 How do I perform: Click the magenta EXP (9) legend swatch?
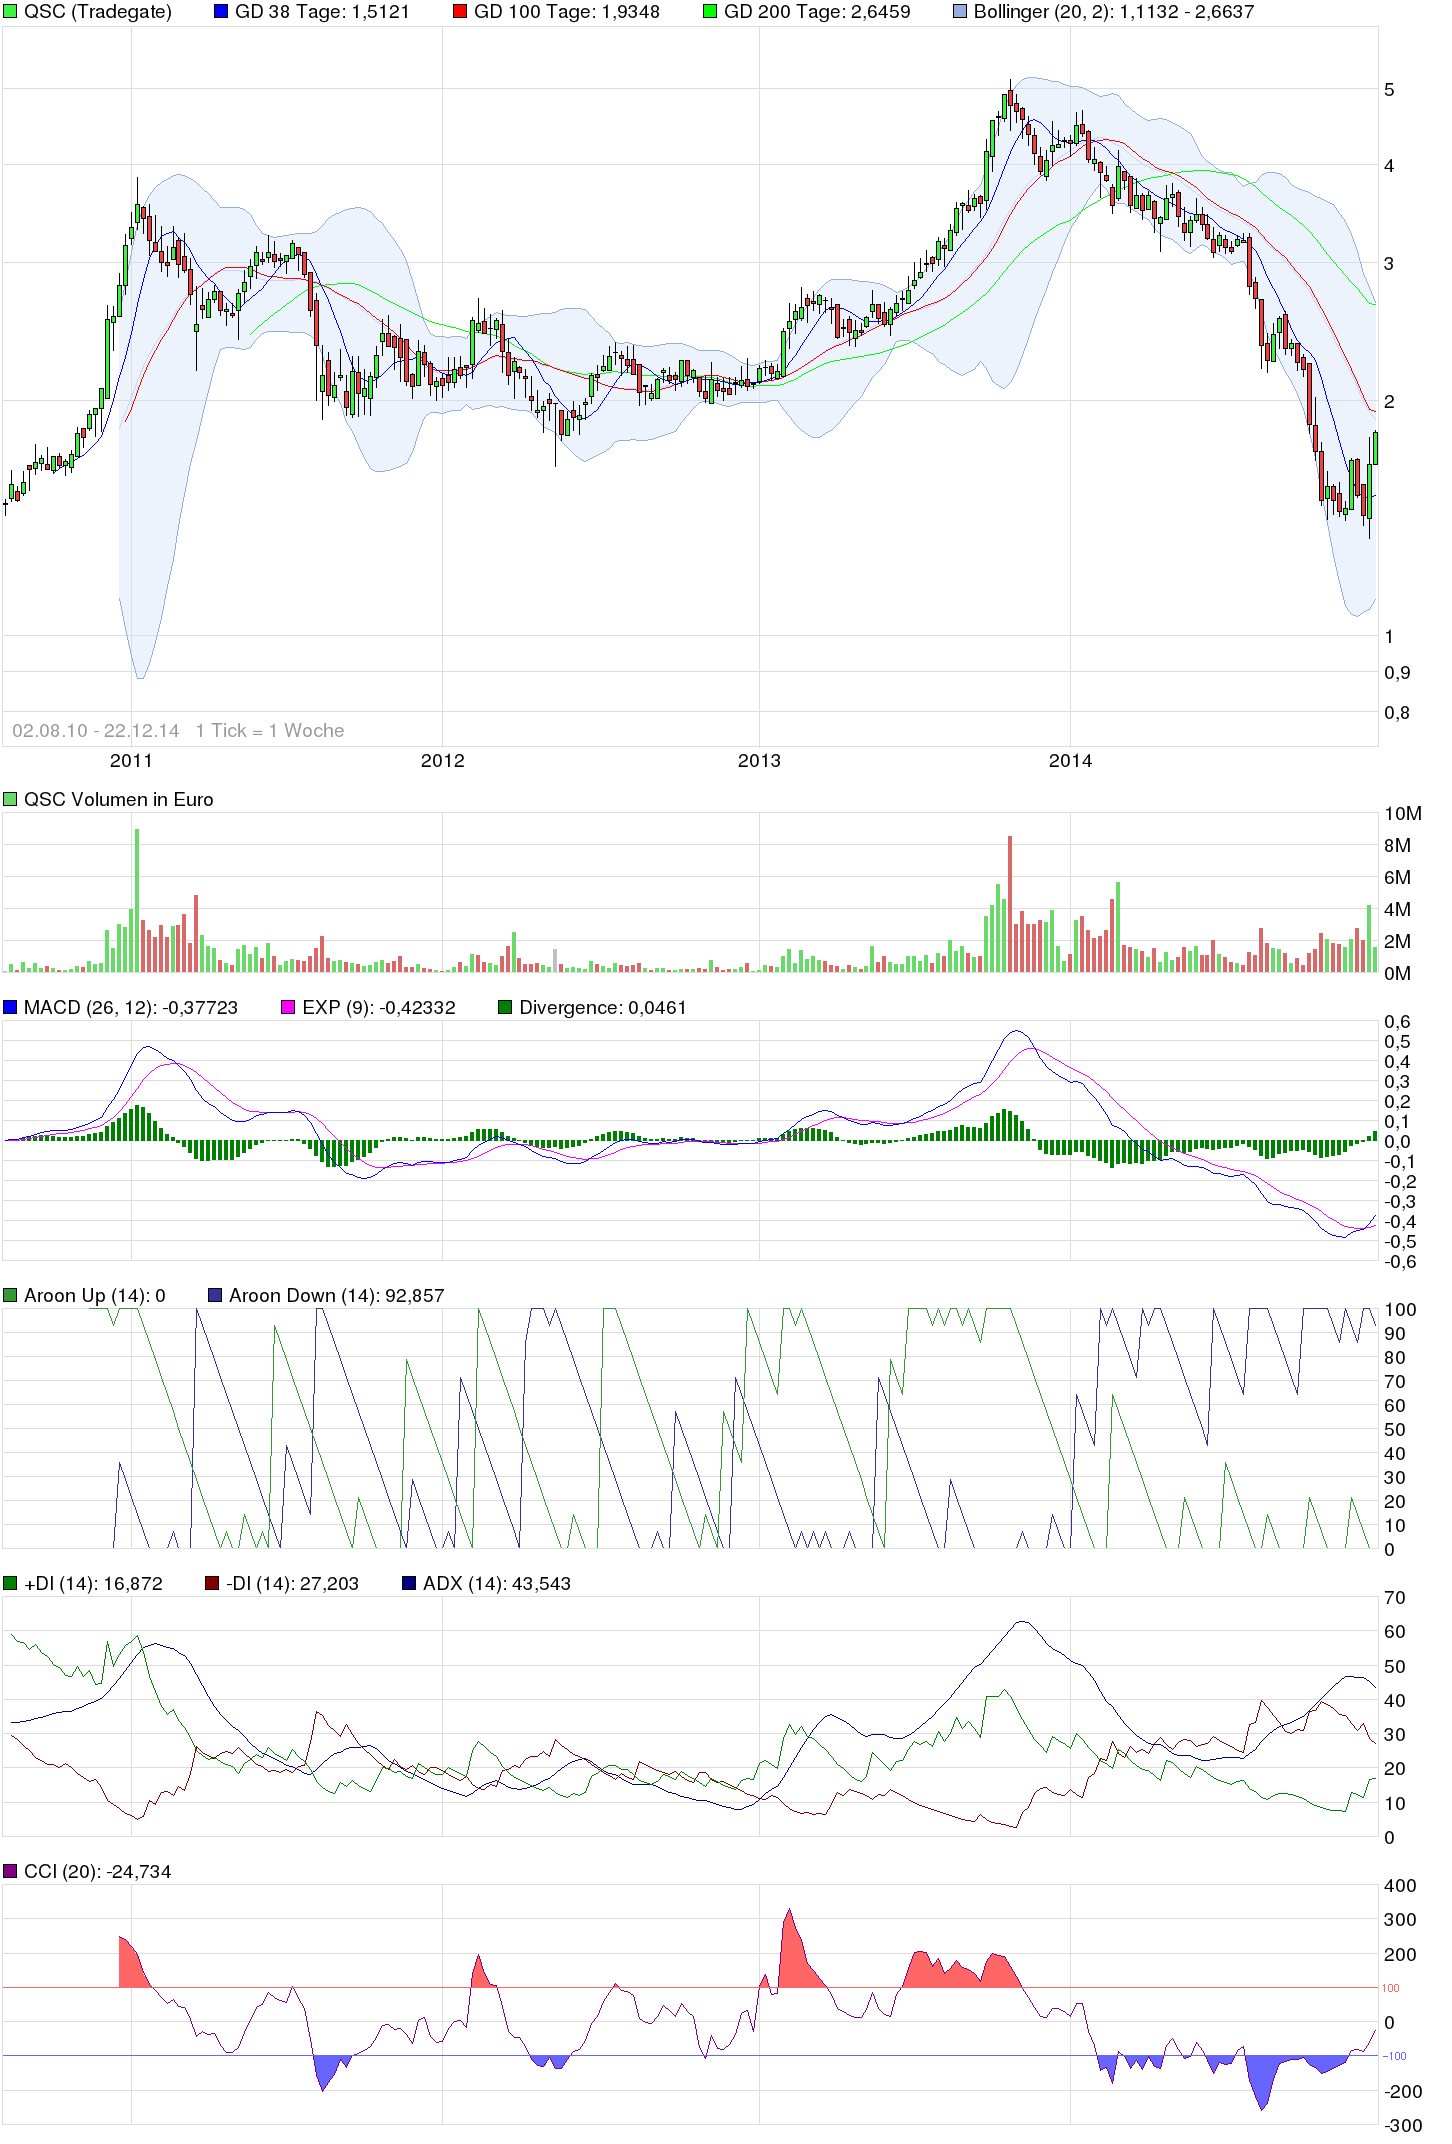tap(288, 1007)
